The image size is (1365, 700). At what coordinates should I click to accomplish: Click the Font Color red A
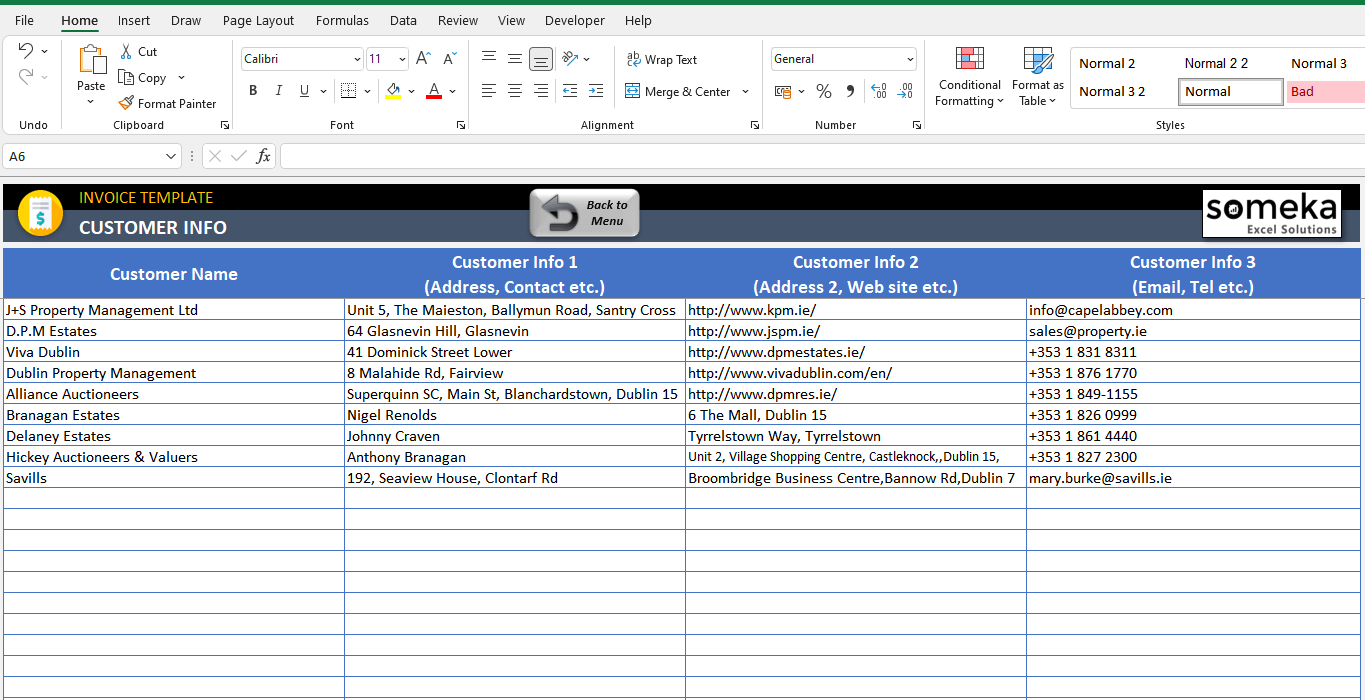tap(434, 91)
